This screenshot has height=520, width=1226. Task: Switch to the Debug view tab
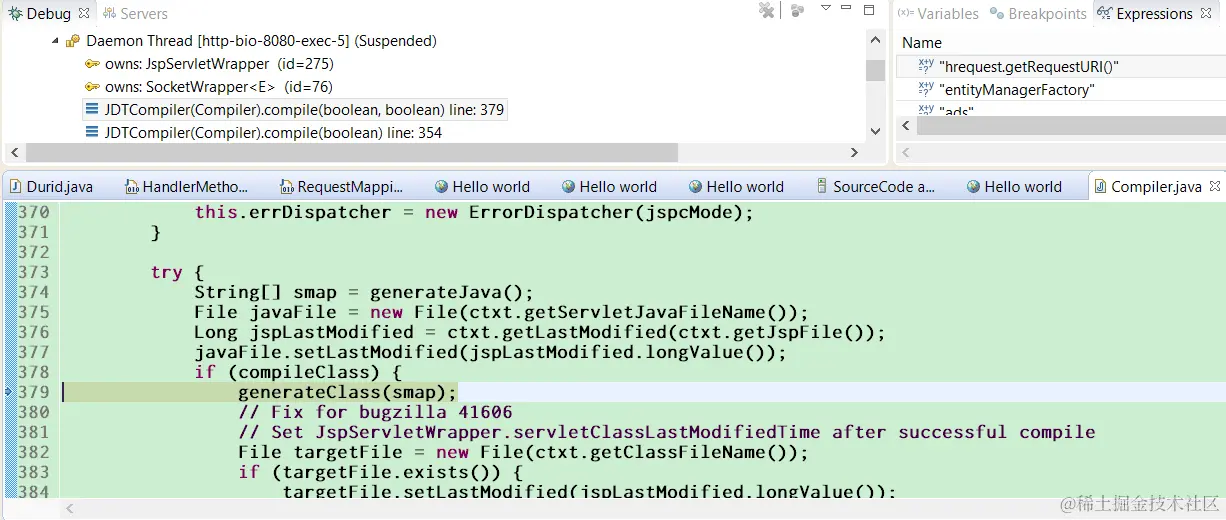pos(48,14)
